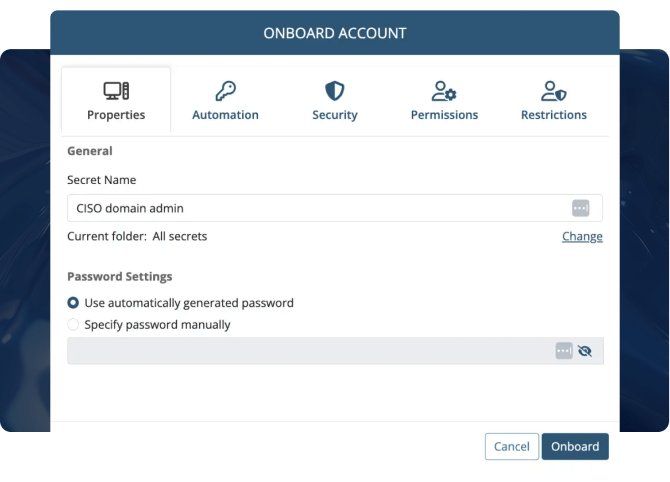This screenshot has height=482, width=670.
Task: Switch to the Automation tab
Action: [225, 100]
